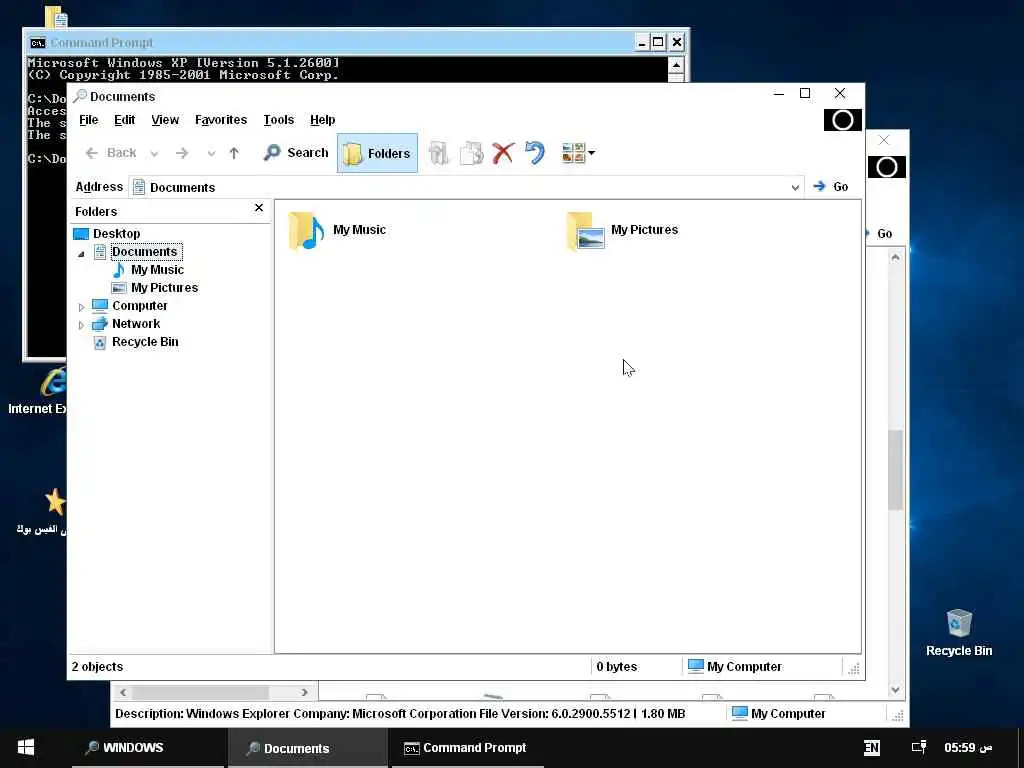The image size is (1024, 768).
Task: Click the Go button next to Address
Action: [831, 187]
